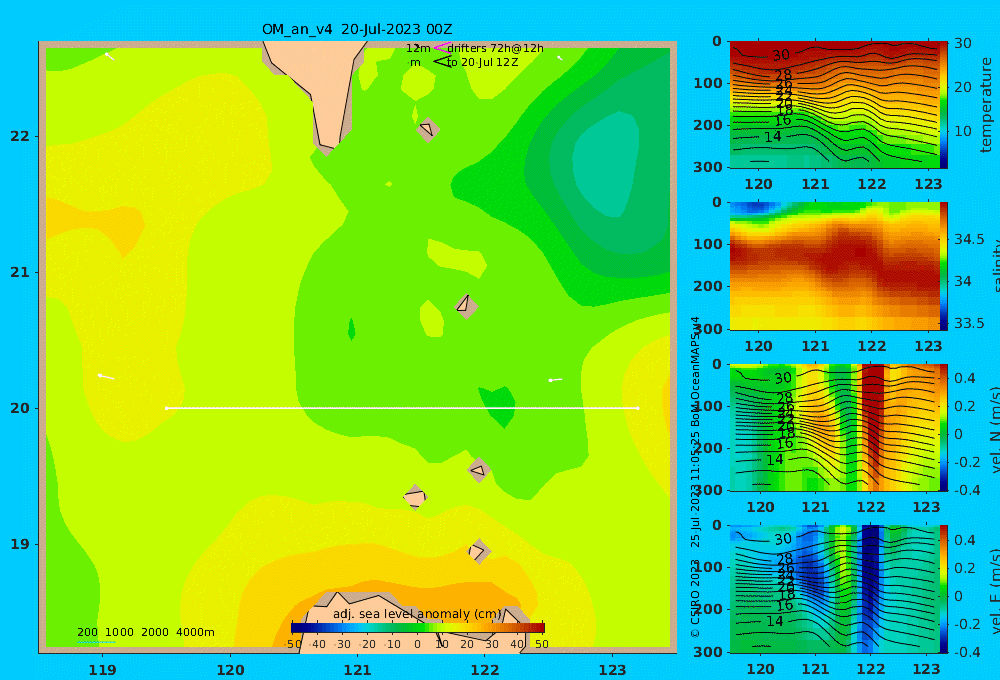Click the '19' latitude tick on the main map
Image resolution: width=1000 pixels, height=680 pixels.
click(x=20, y=544)
